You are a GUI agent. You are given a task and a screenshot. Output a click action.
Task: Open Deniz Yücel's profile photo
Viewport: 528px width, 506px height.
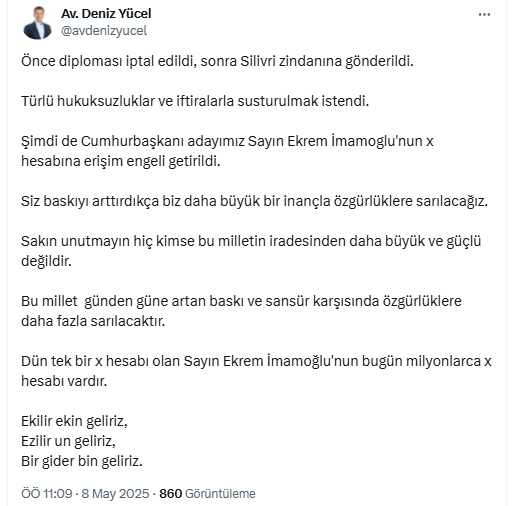click(37, 23)
